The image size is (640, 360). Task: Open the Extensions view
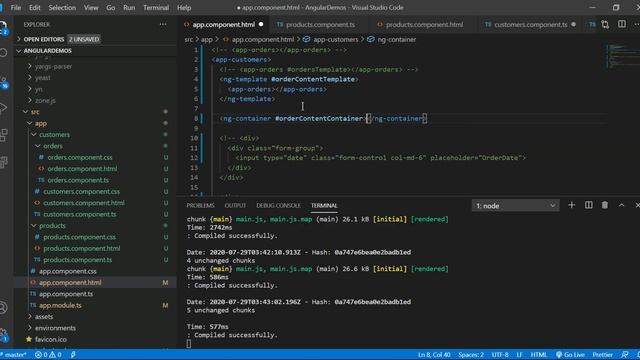pos(3,135)
